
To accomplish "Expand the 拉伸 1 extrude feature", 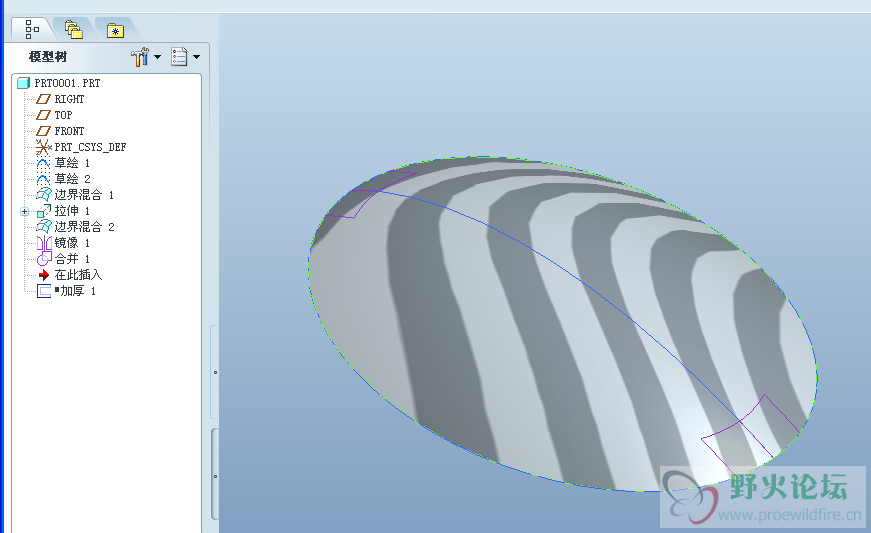I will 24,212.
